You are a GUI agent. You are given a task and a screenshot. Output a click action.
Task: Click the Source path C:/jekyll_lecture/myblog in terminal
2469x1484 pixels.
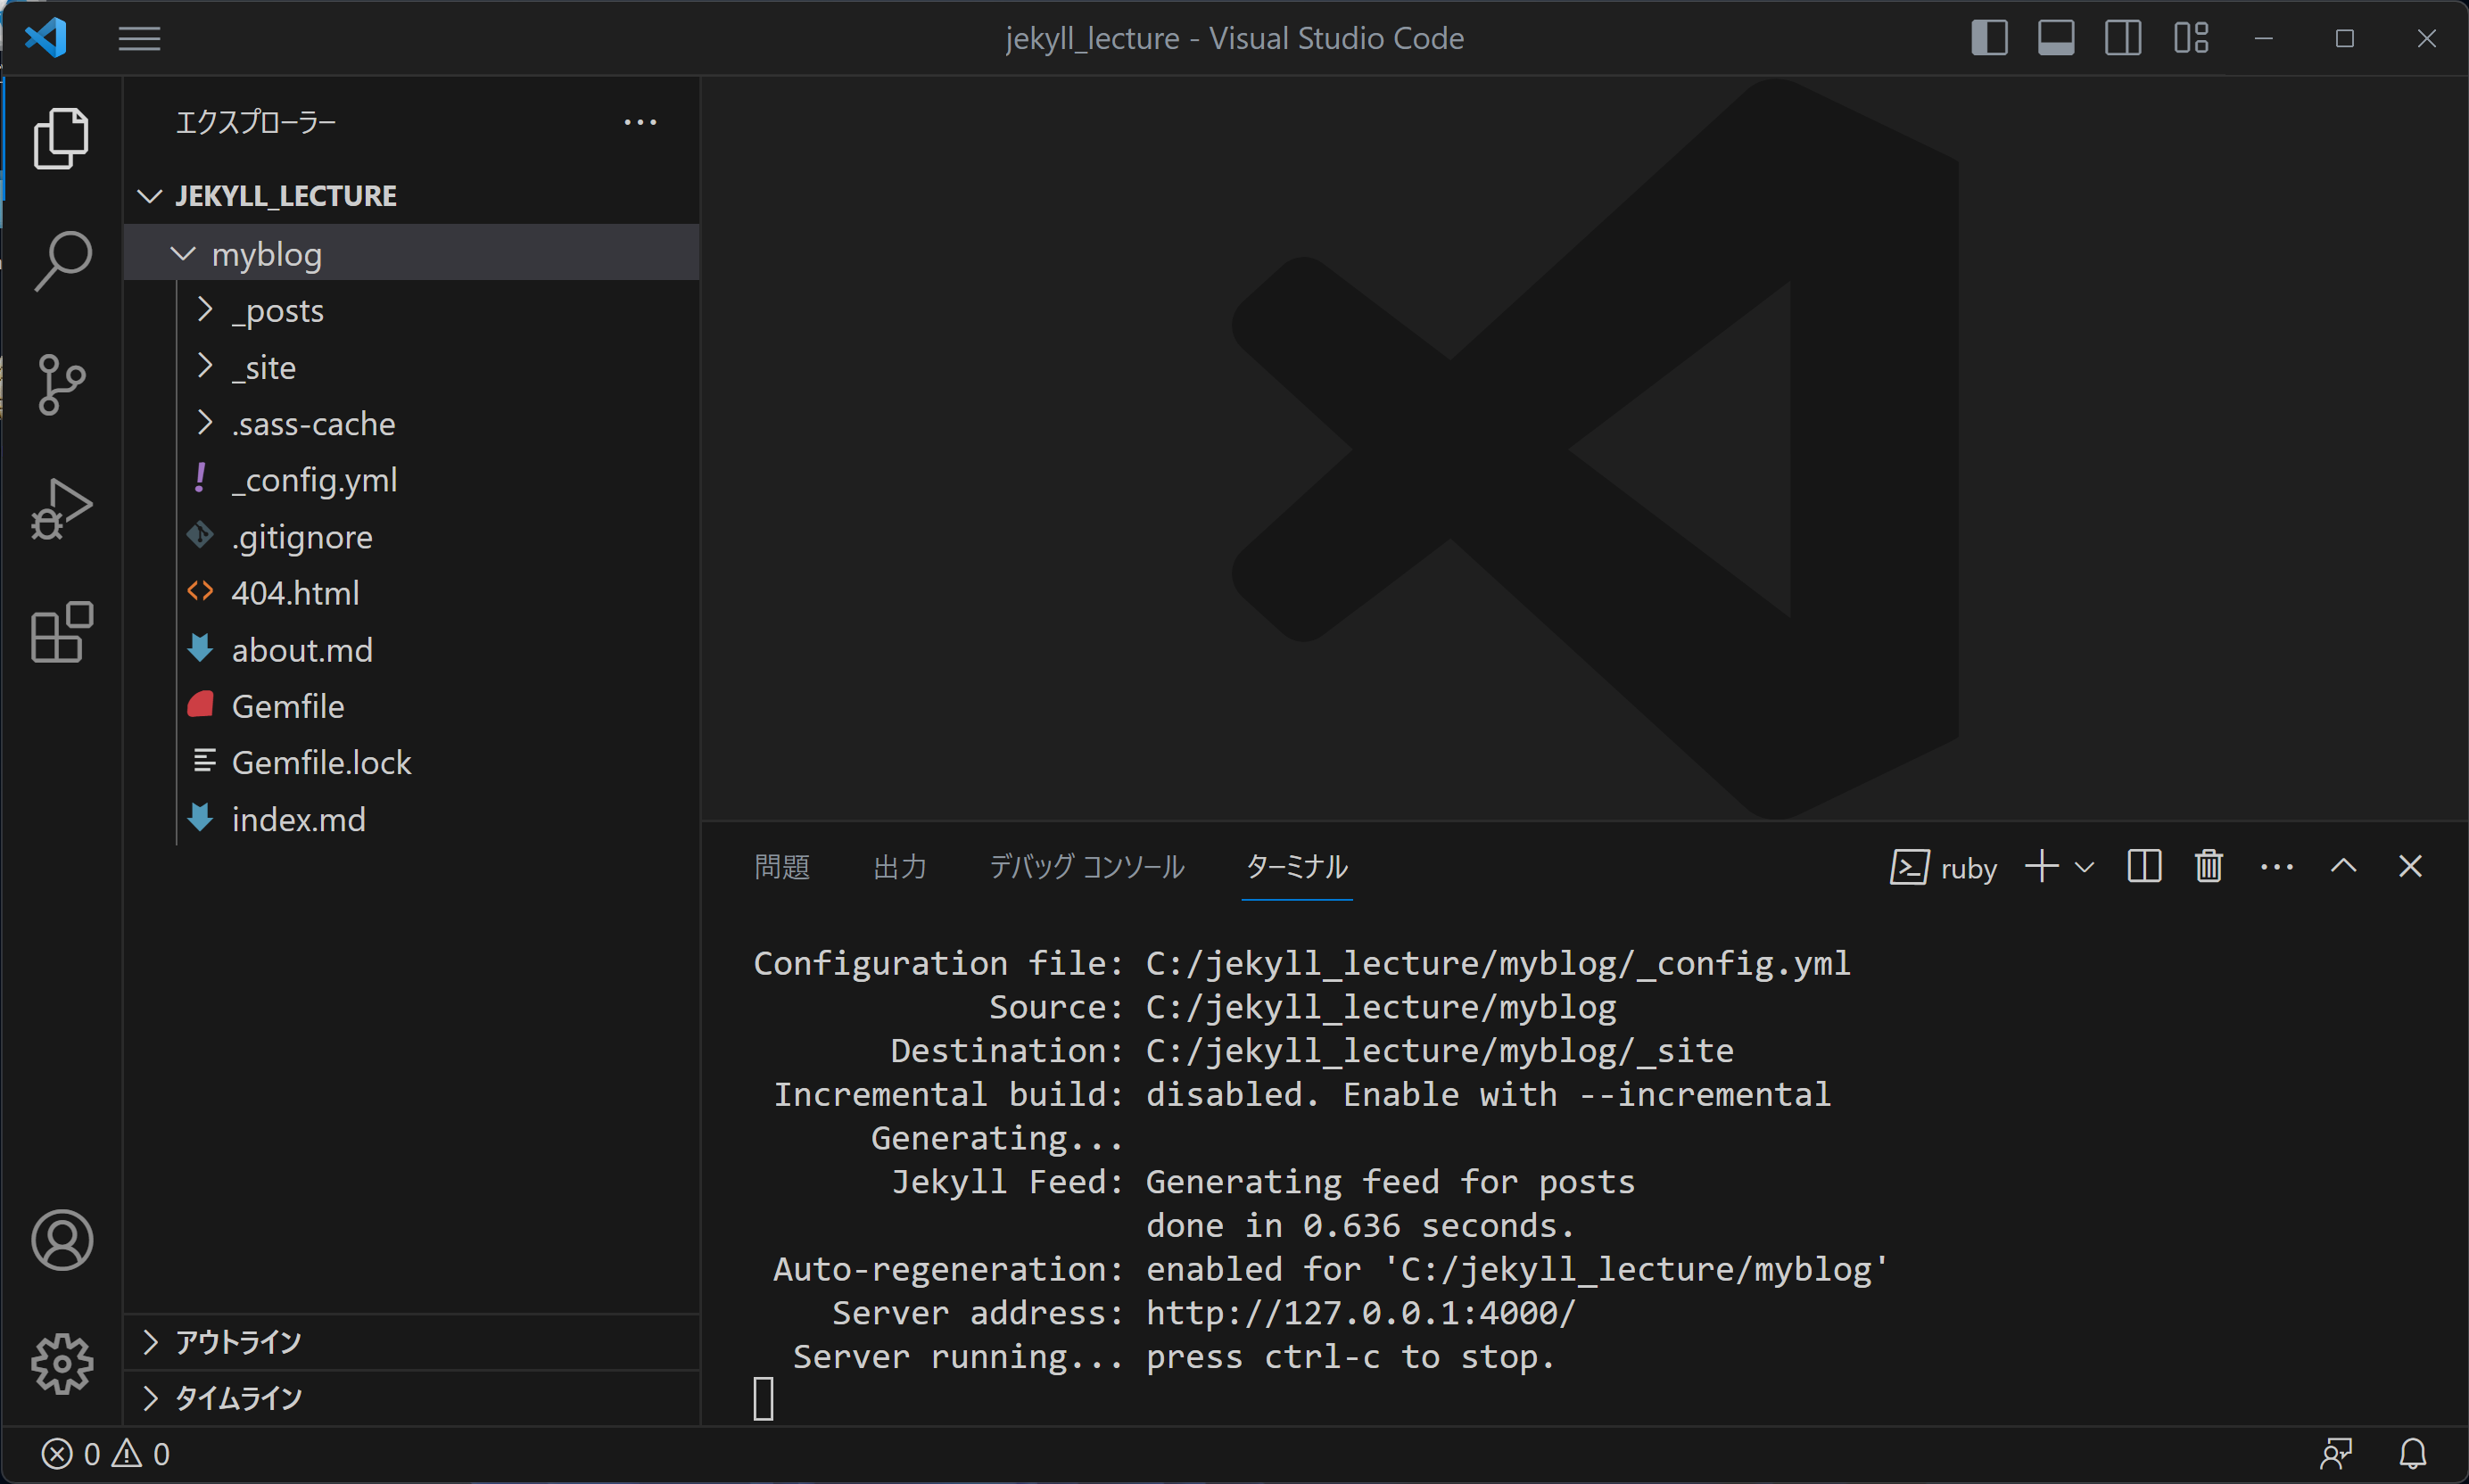1381,1007
